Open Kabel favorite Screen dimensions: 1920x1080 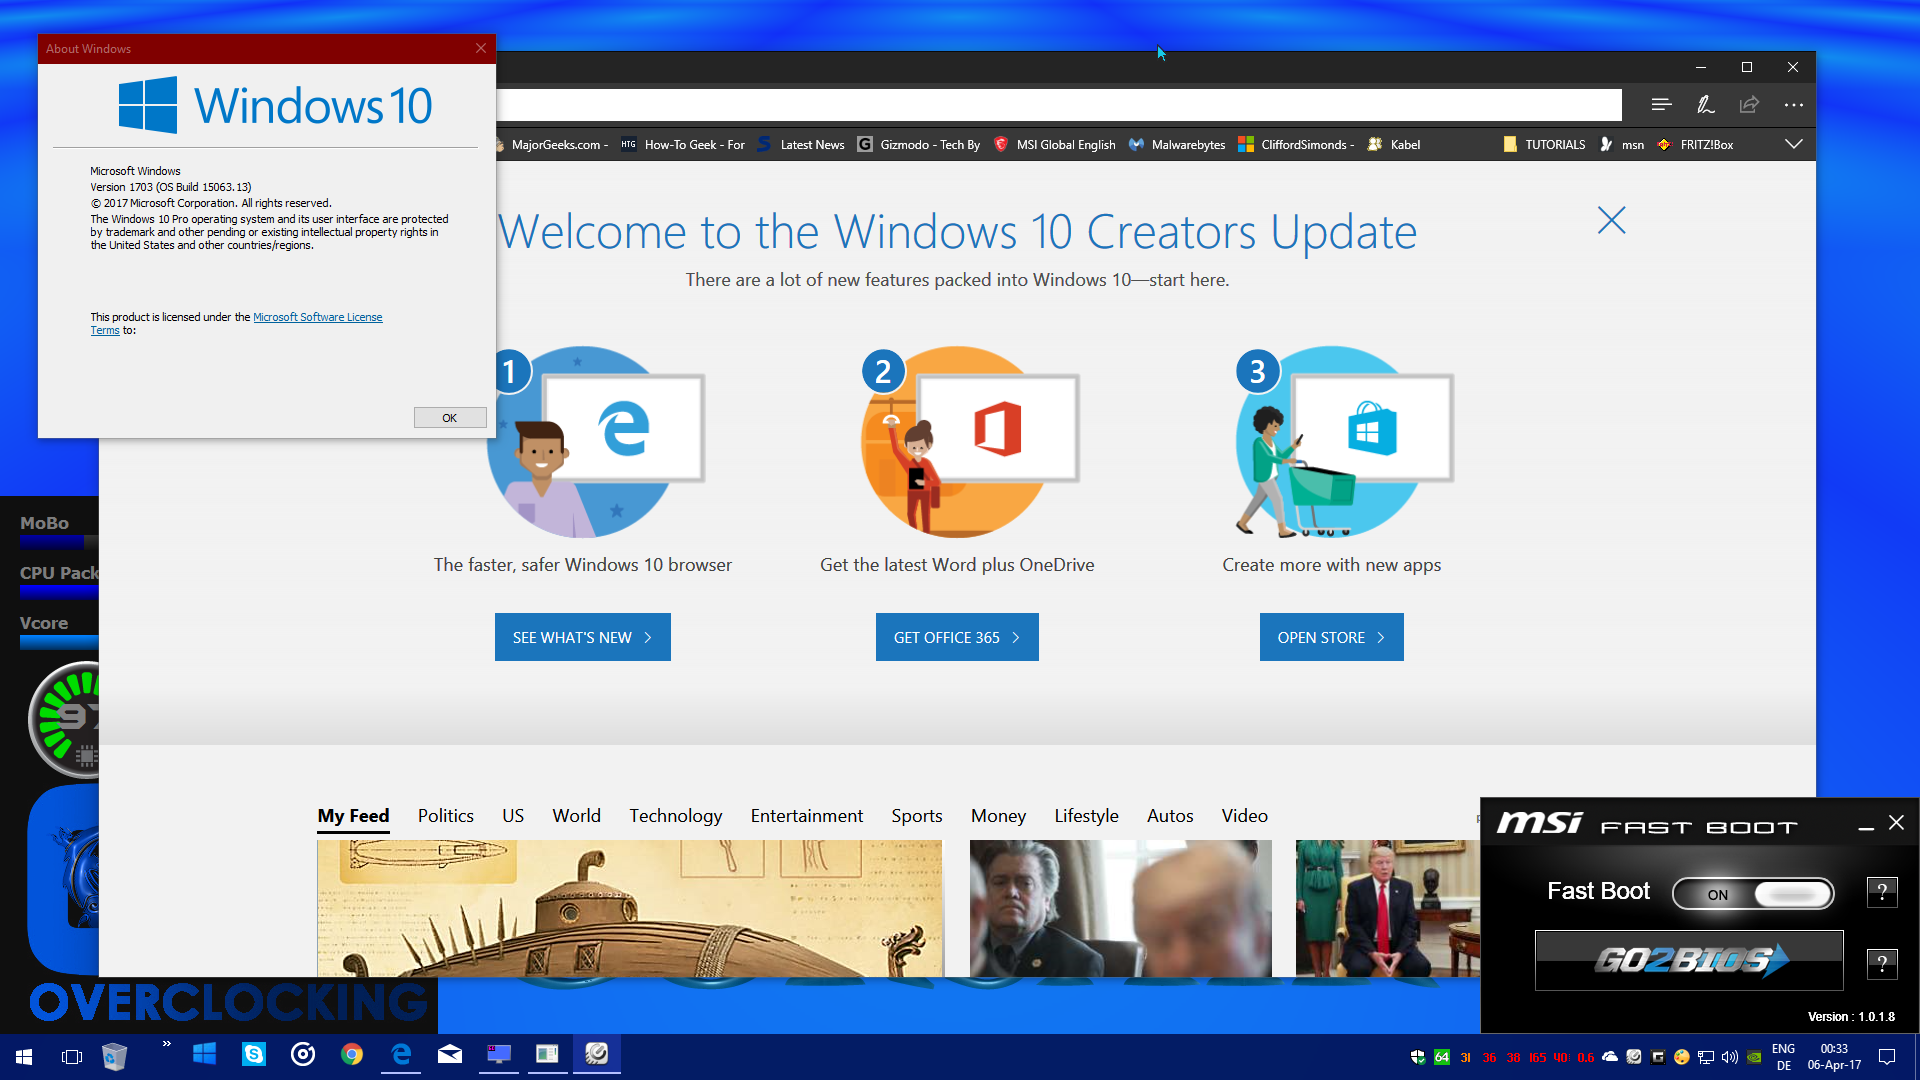pos(1394,145)
